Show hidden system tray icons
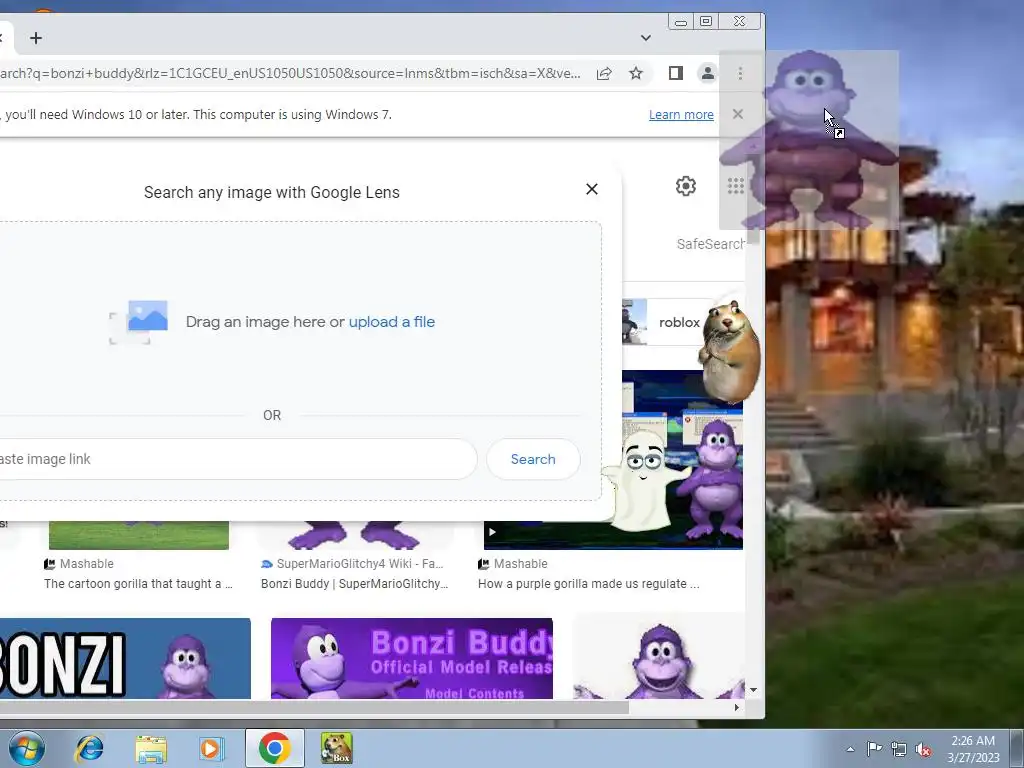This screenshot has height=768, width=1024. point(850,749)
